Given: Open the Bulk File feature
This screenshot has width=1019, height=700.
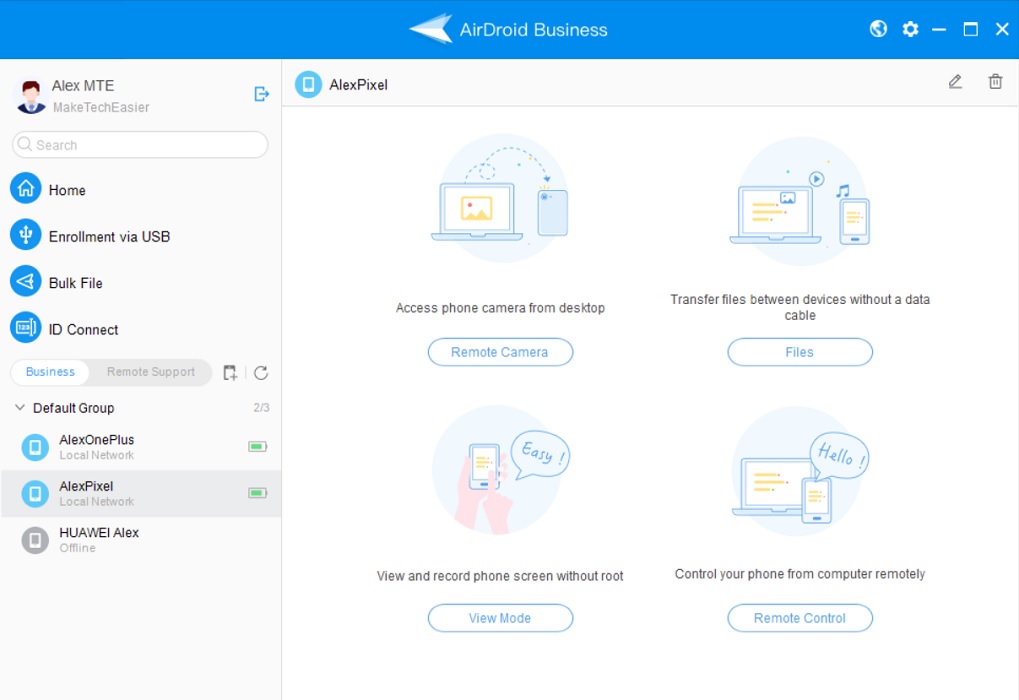Looking at the screenshot, I should tap(75, 282).
